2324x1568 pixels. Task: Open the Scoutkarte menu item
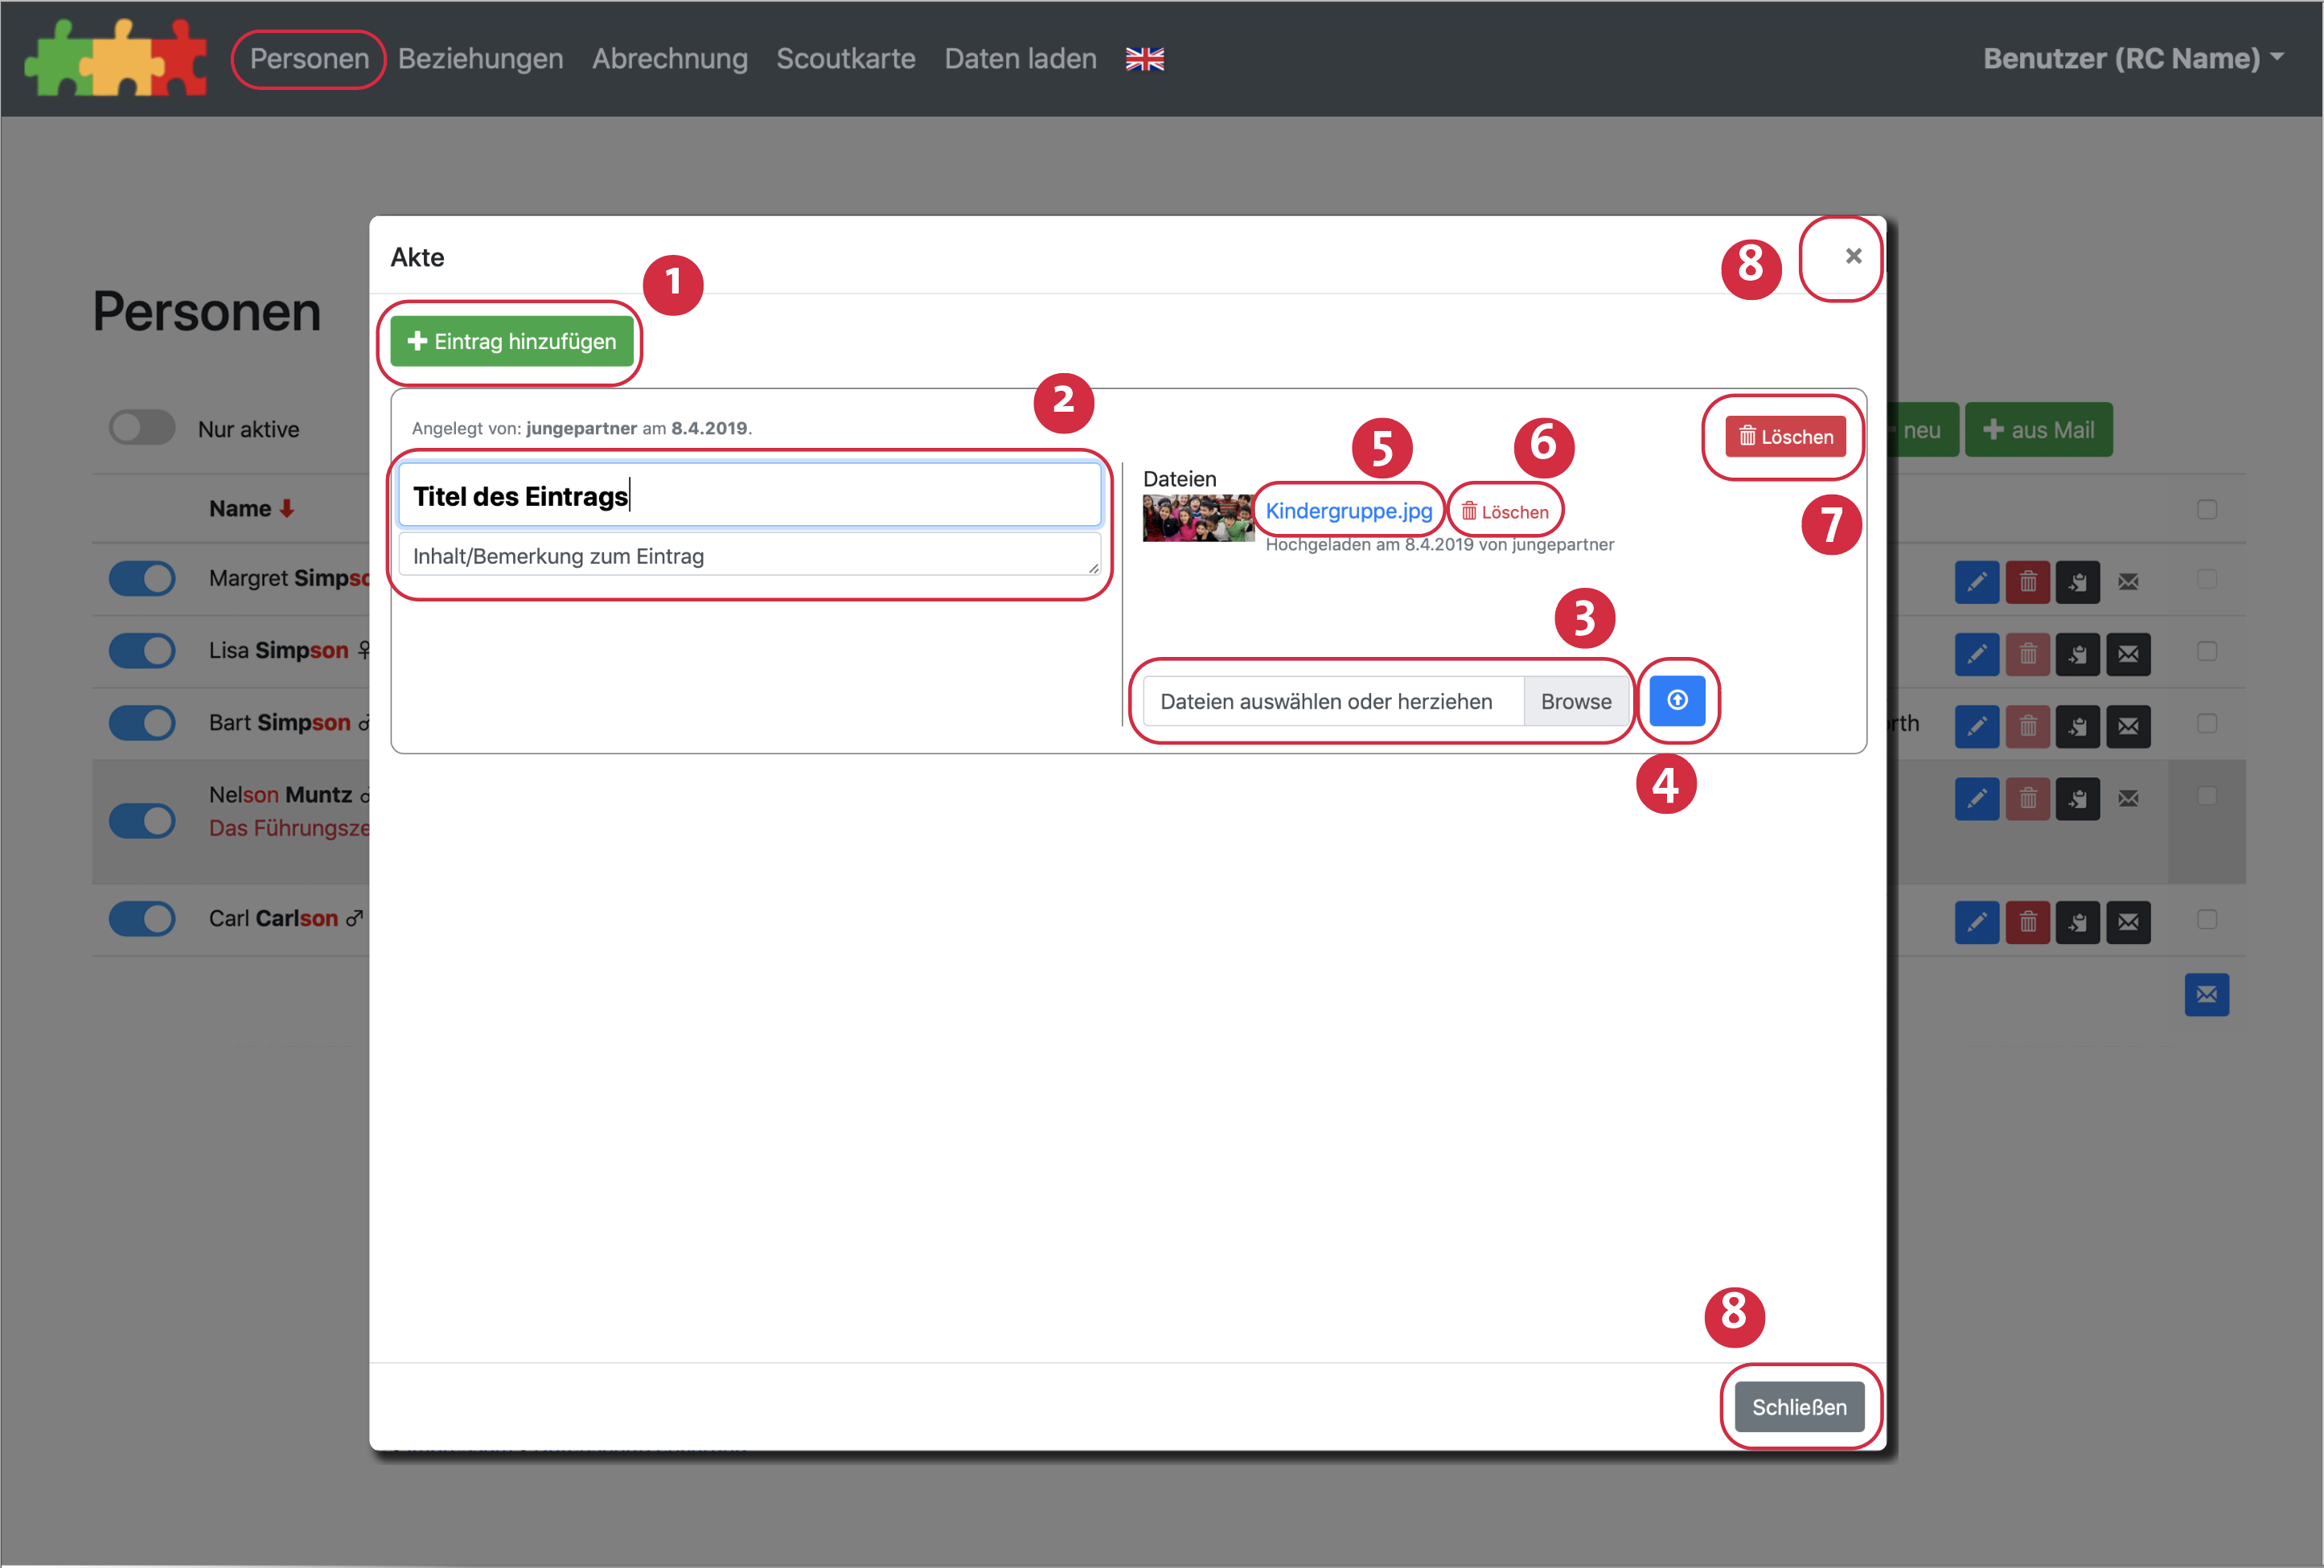845,58
